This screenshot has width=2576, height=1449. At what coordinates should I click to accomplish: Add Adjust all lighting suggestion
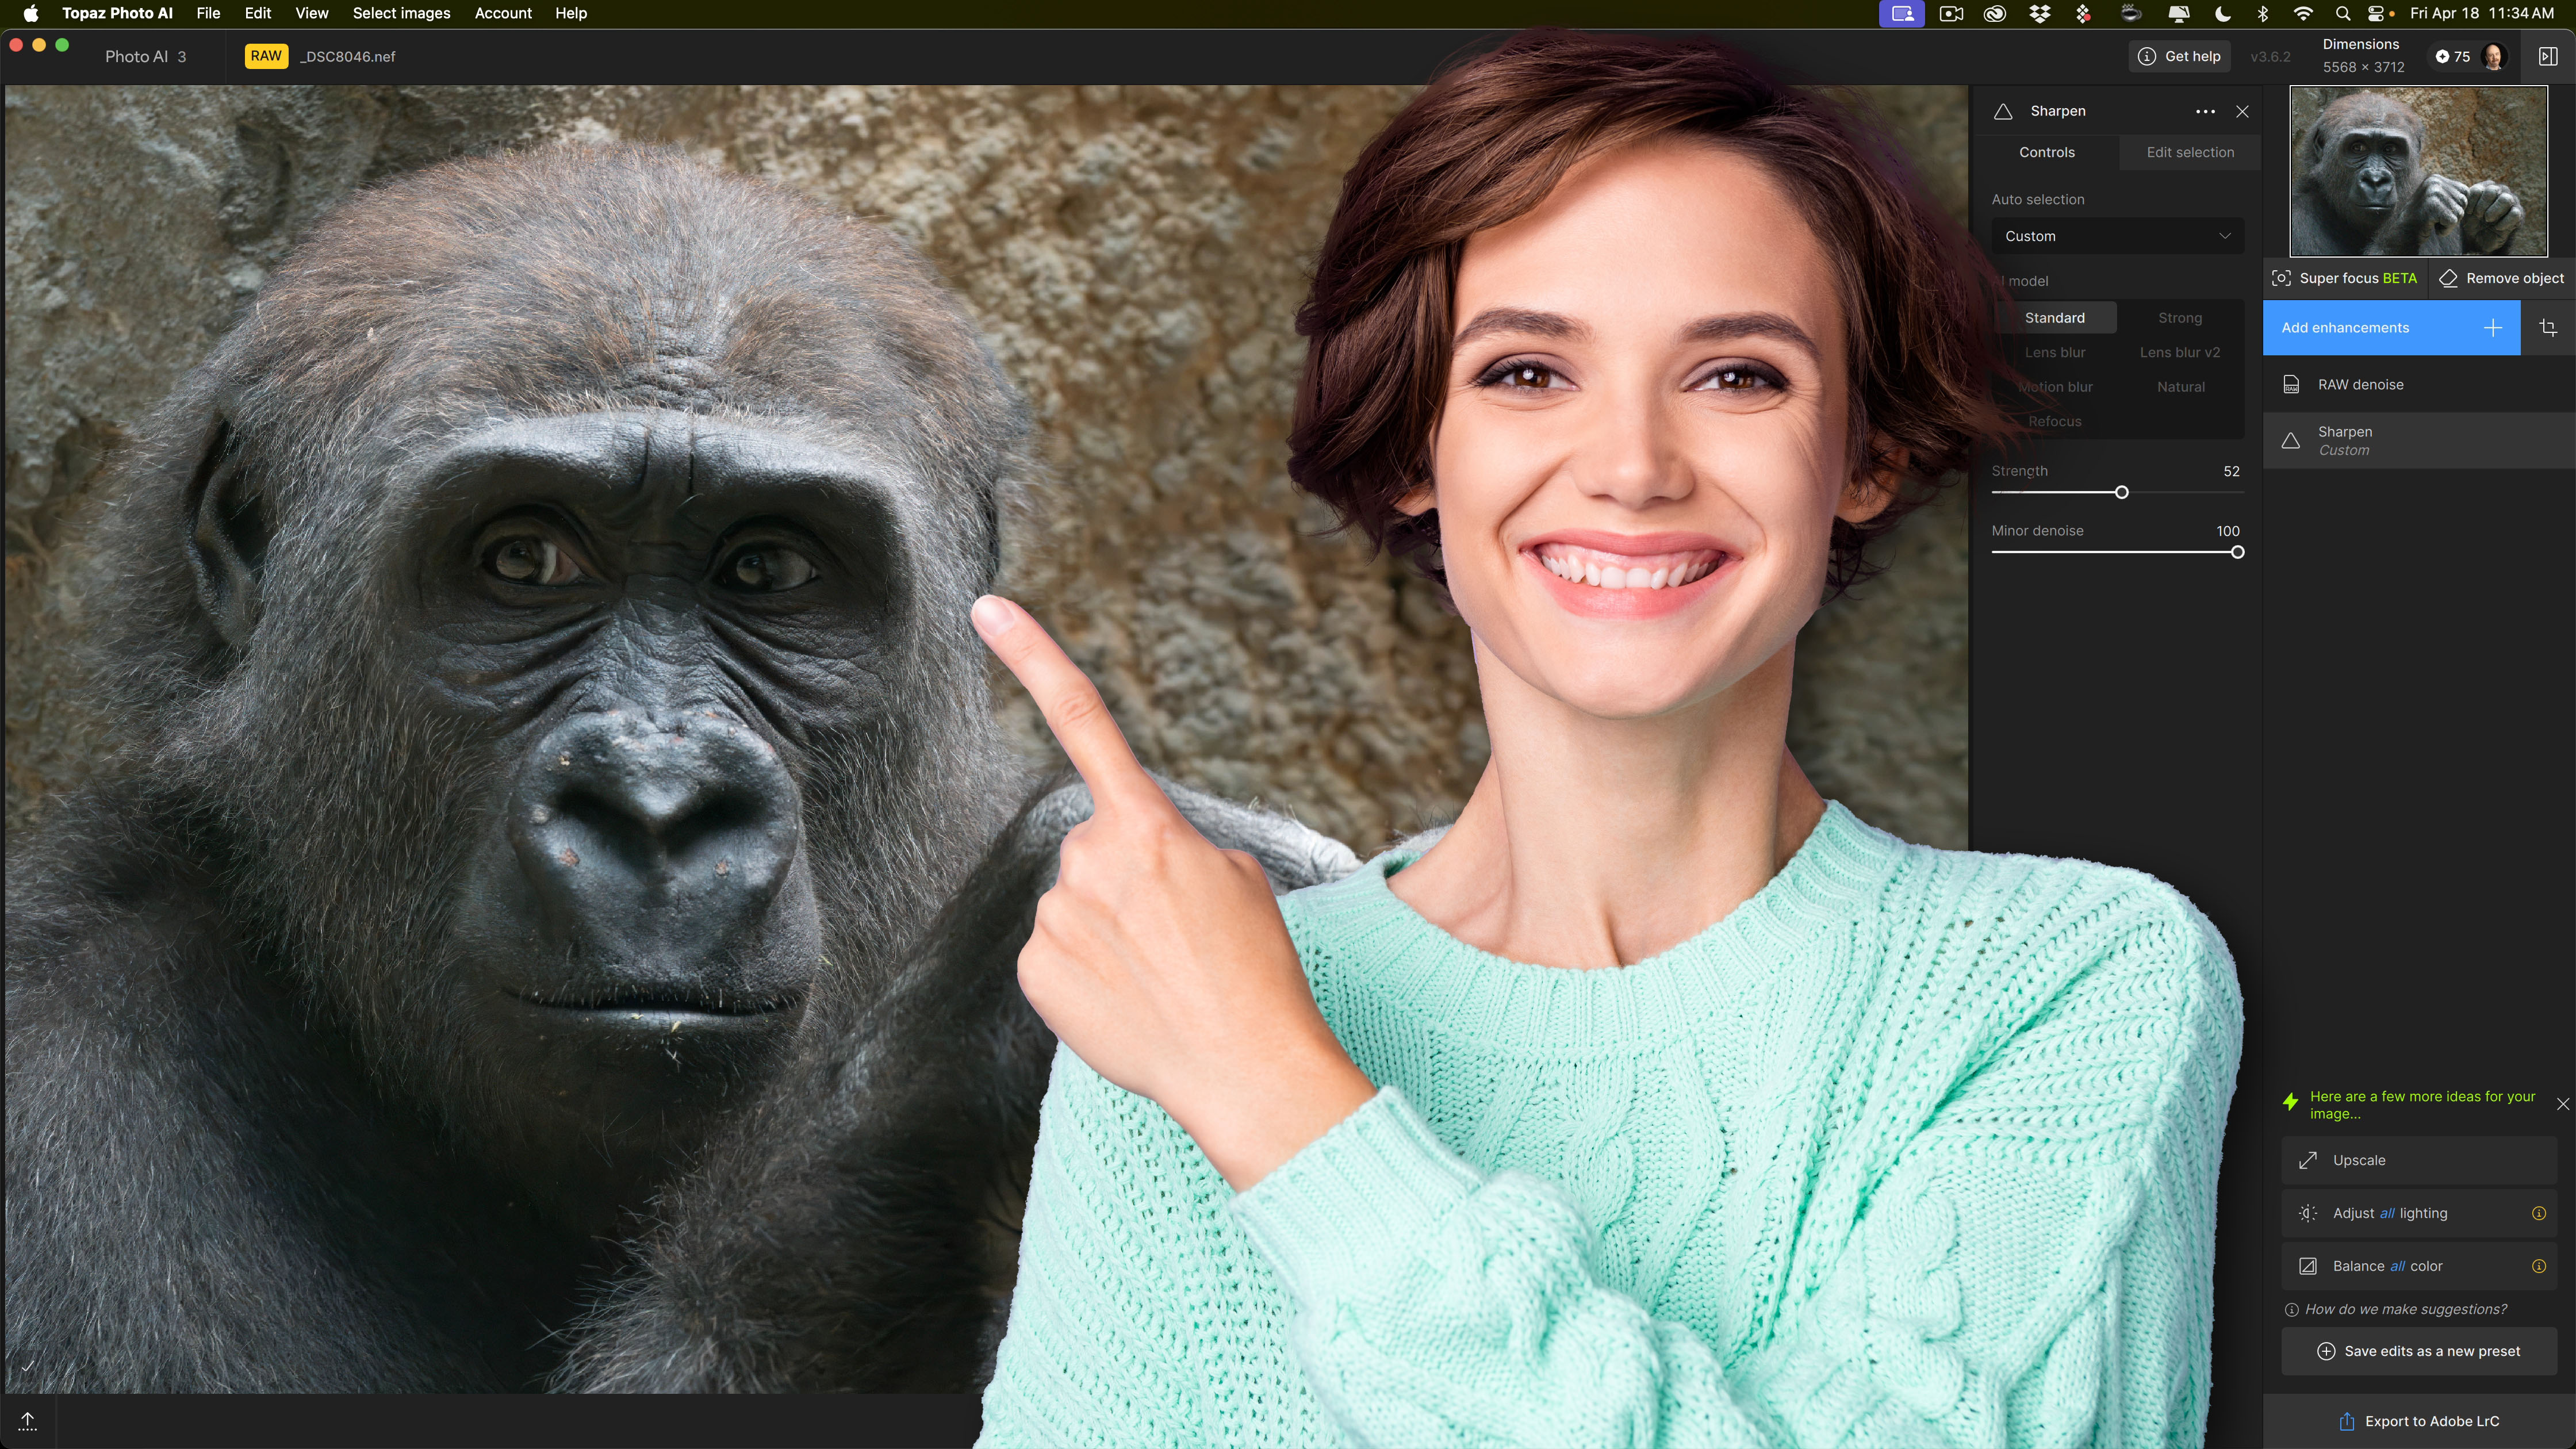2419,1213
